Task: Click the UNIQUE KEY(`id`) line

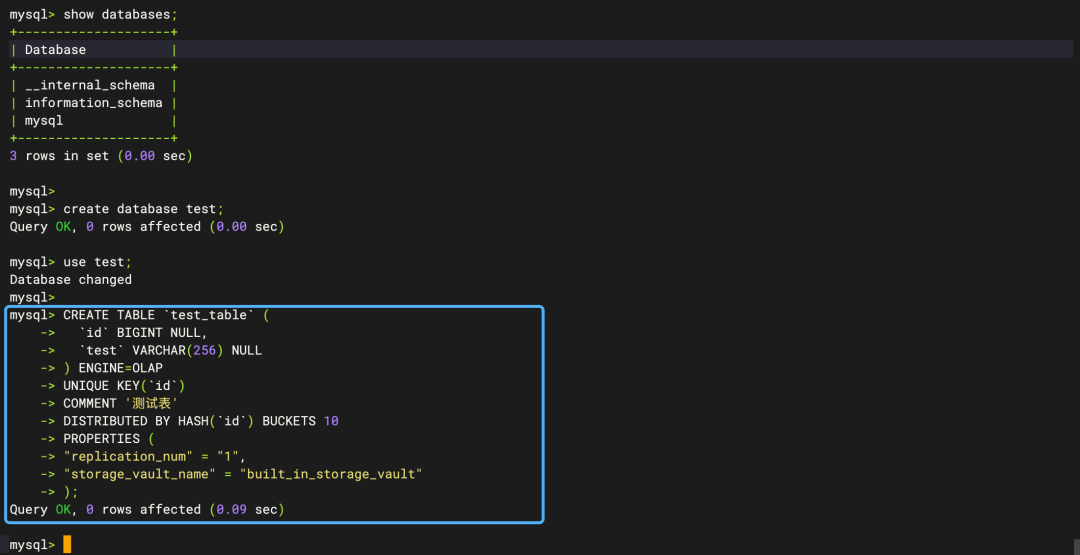Action: (x=124, y=386)
